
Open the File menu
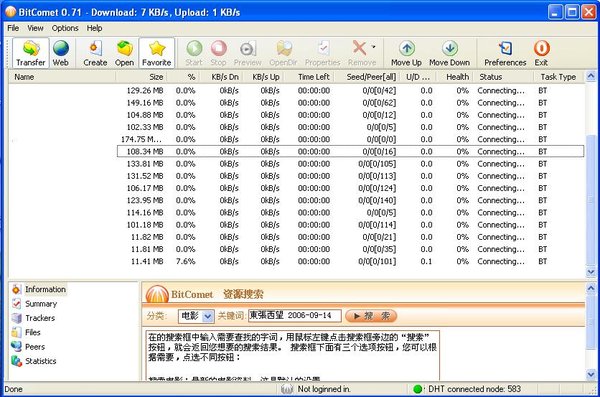pyautogui.click(x=13, y=28)
